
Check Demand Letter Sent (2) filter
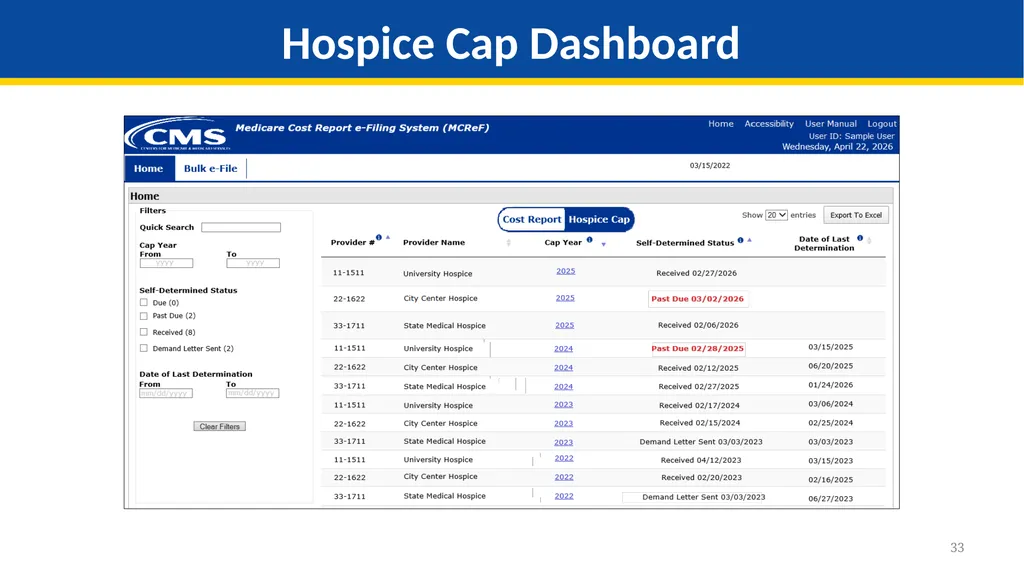click(x=144, y=348)
